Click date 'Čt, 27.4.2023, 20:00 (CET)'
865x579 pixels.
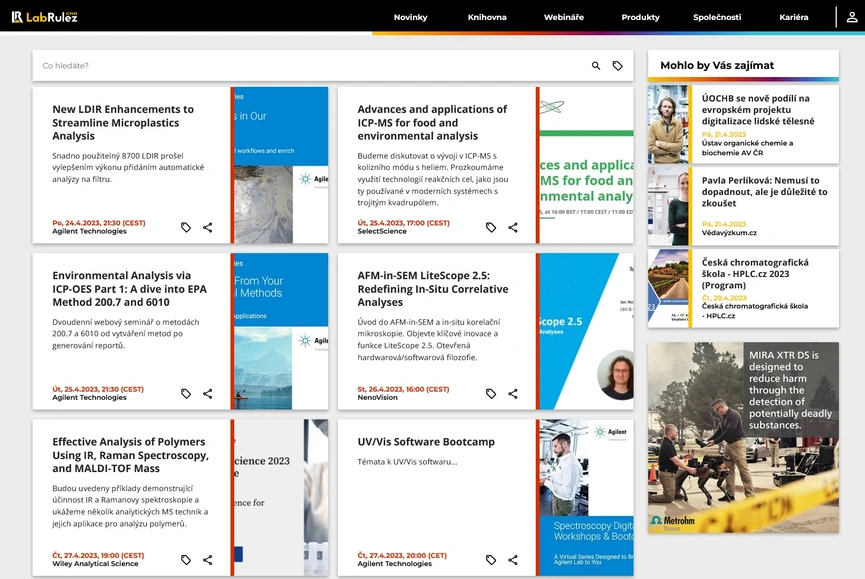point(402,556)
